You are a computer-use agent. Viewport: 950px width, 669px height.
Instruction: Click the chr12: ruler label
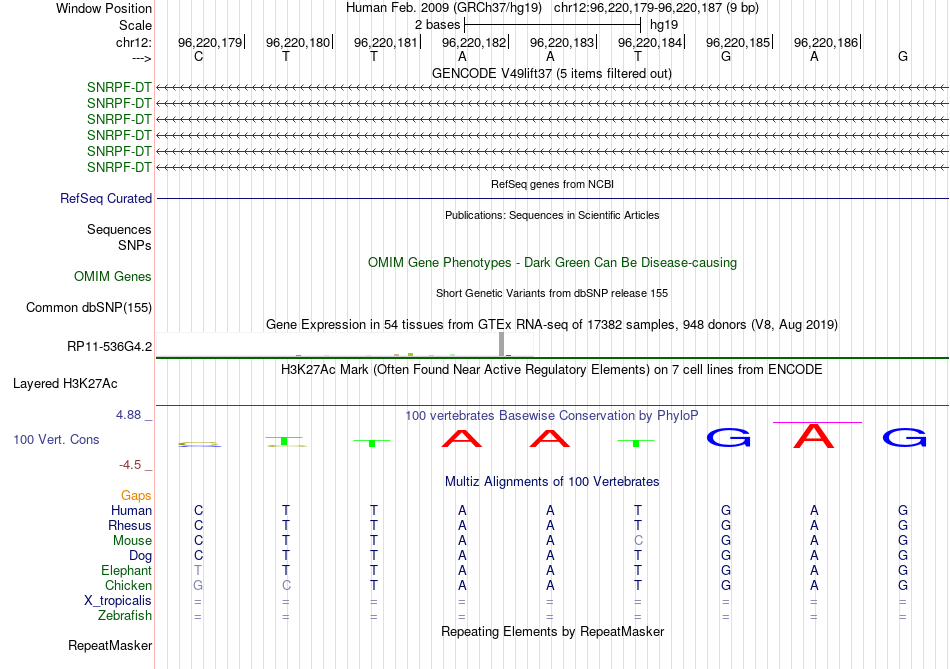coord(133,42)
